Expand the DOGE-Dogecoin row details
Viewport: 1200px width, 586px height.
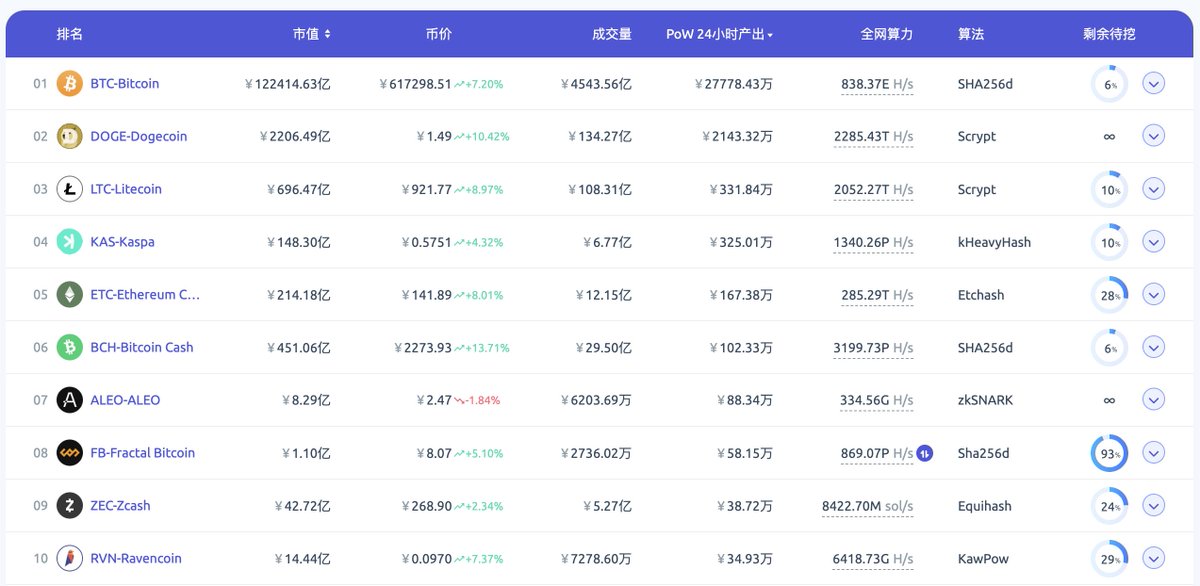click(1154, 135)
